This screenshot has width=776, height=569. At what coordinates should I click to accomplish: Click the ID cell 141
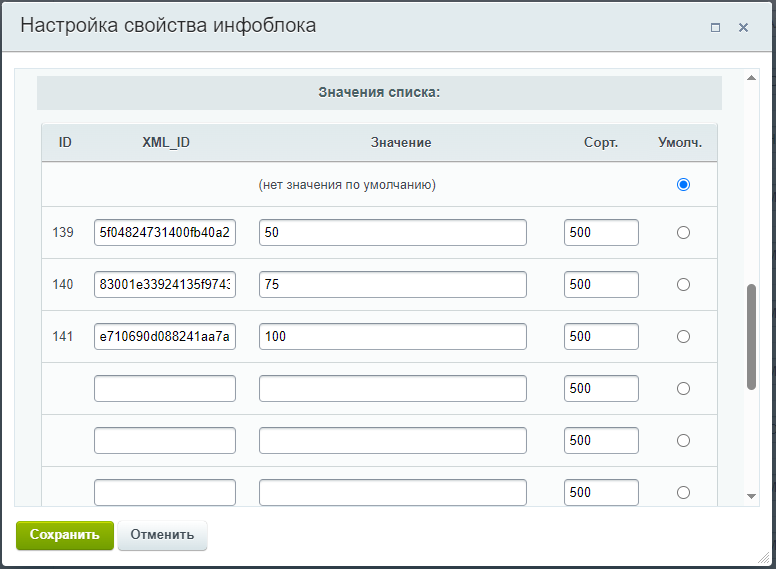[63, 336]
